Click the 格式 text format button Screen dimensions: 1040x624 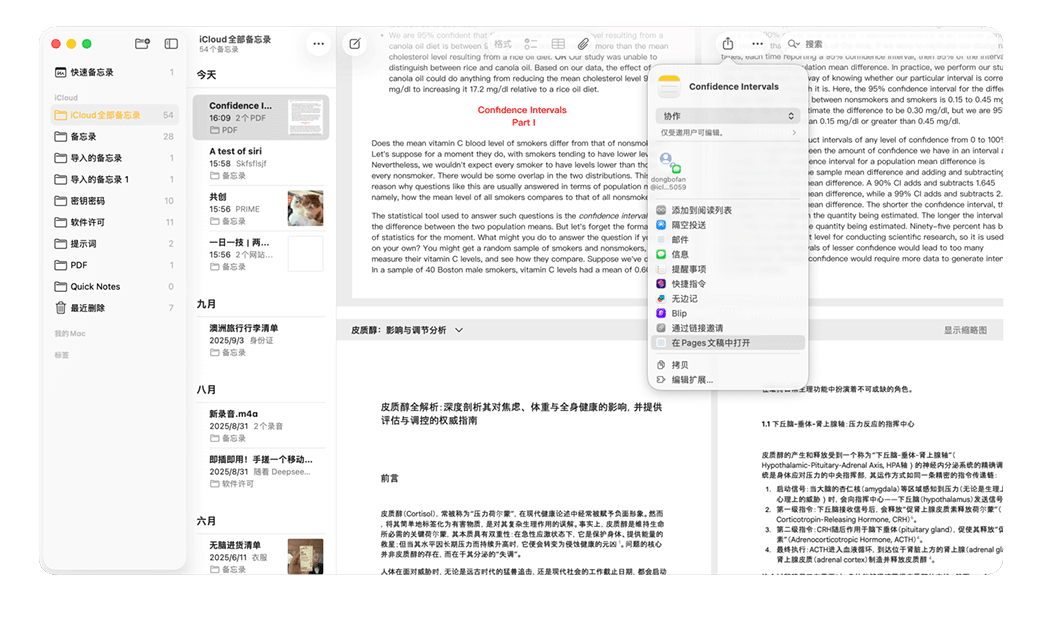[x=503, y=44]
